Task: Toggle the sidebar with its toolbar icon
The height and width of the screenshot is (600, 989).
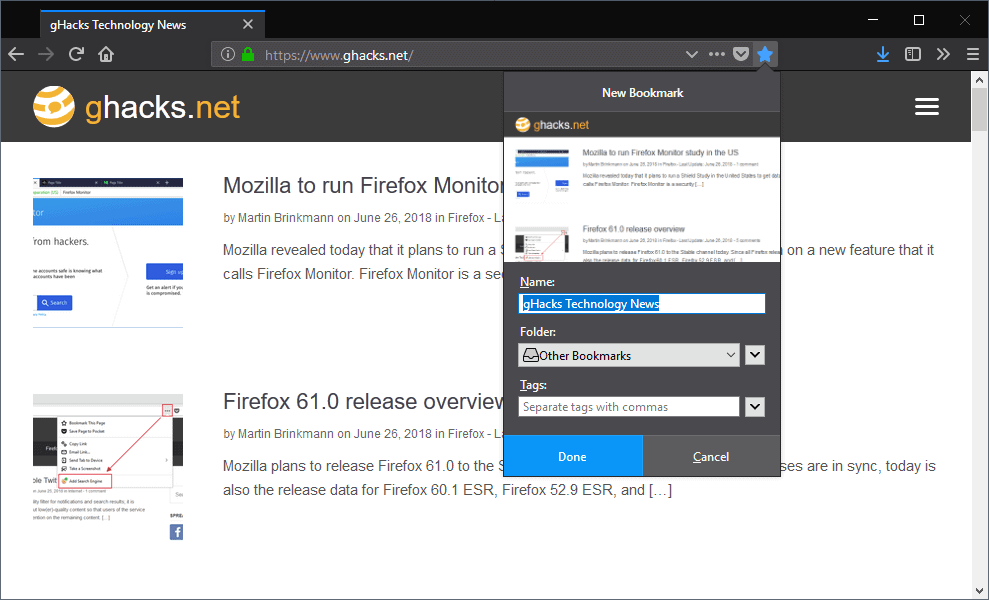Action: click(913, 53)
